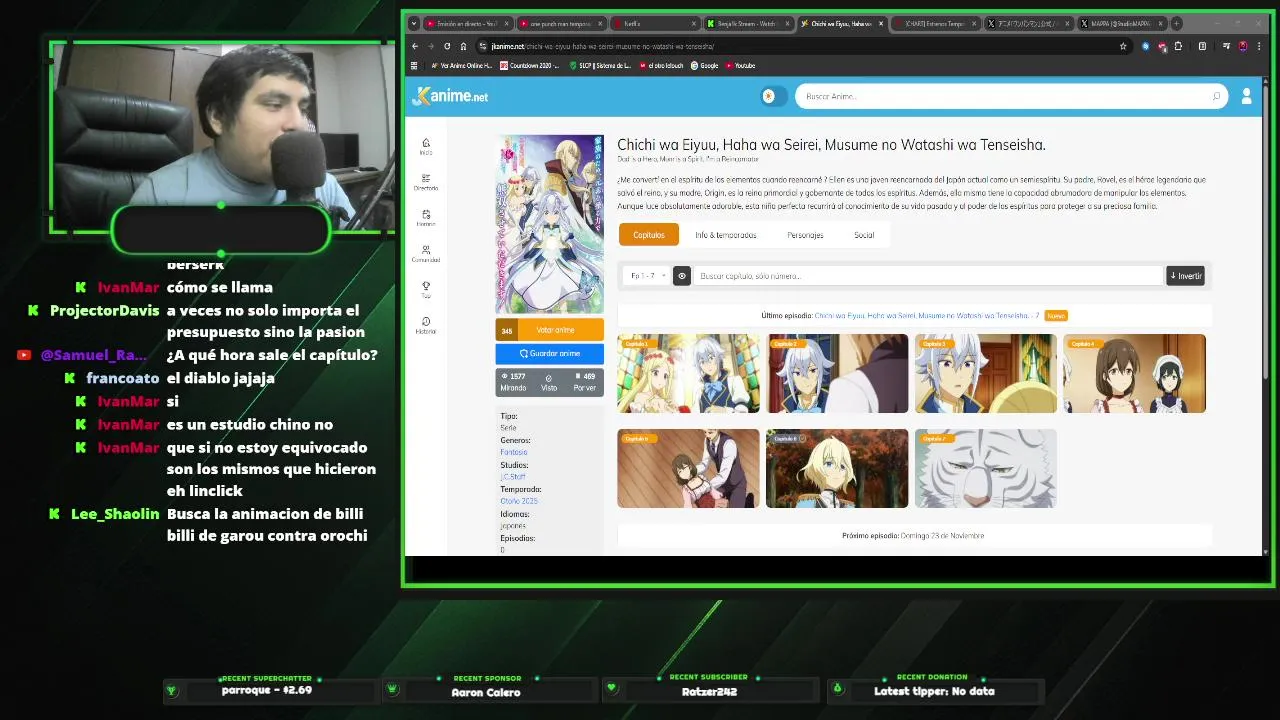1280x720 pixels.
Task: Select the Social tab
Action: pyautogui.click(x=864, y=235)
